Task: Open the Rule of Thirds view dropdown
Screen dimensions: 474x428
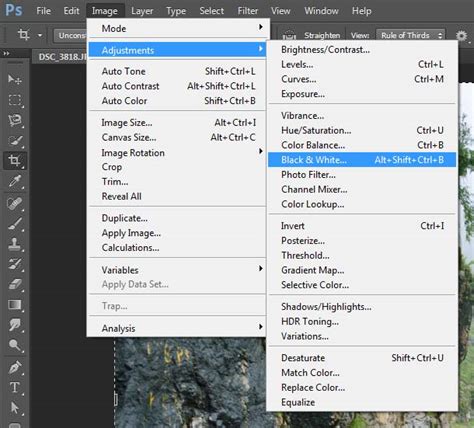Action: tap(411, 35)
